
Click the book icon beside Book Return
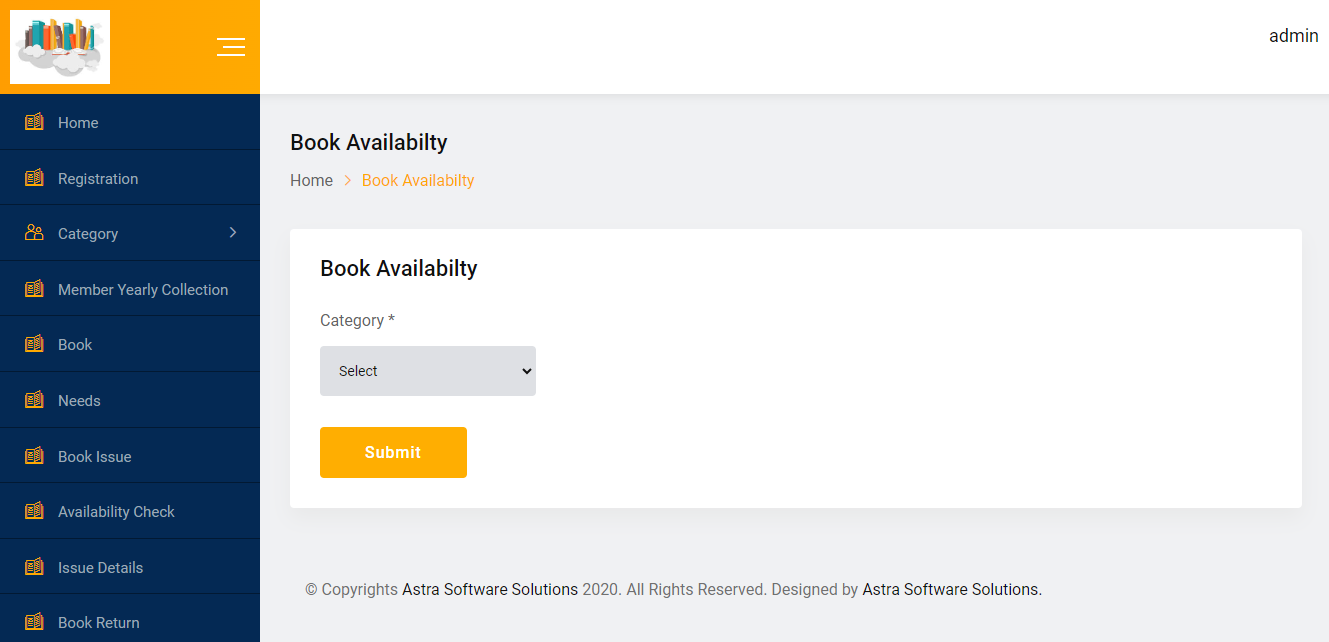(34, 622)
